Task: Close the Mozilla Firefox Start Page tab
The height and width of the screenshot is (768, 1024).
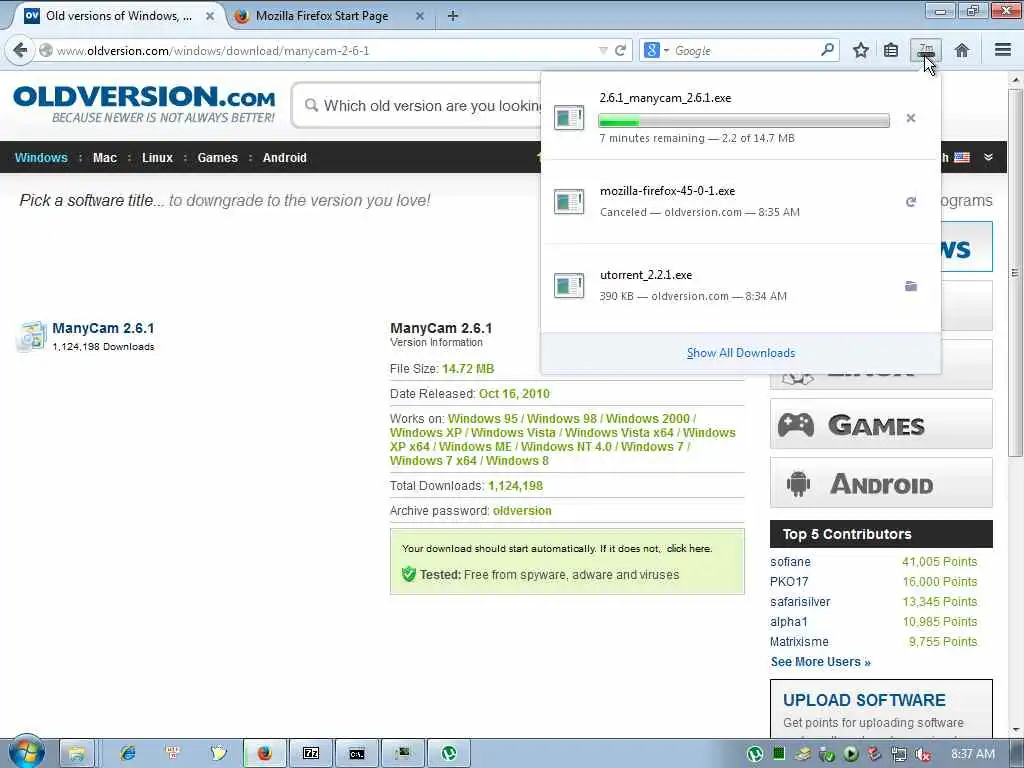Action: coord(420,16)
